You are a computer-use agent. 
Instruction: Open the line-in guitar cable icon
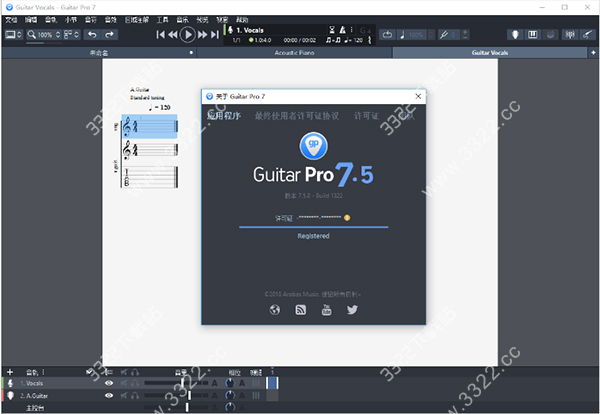pyautogui.click(x=587, y=35)
